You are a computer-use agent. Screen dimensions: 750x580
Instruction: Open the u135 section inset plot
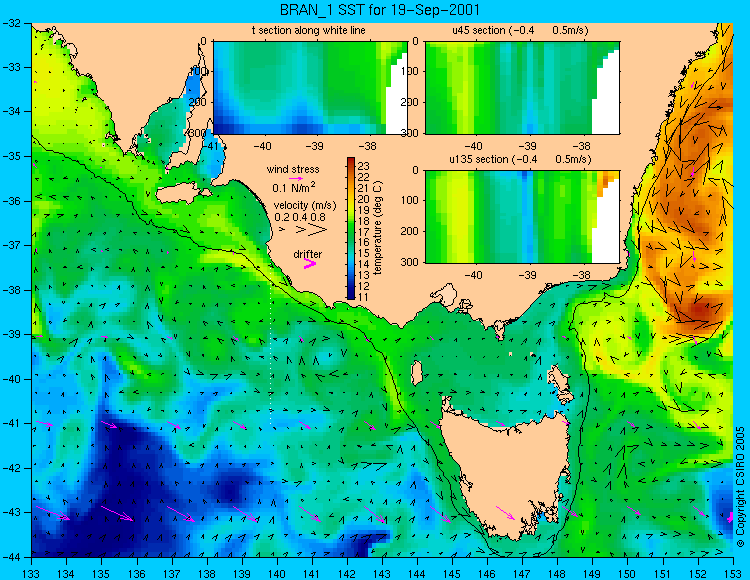[522, 217]
